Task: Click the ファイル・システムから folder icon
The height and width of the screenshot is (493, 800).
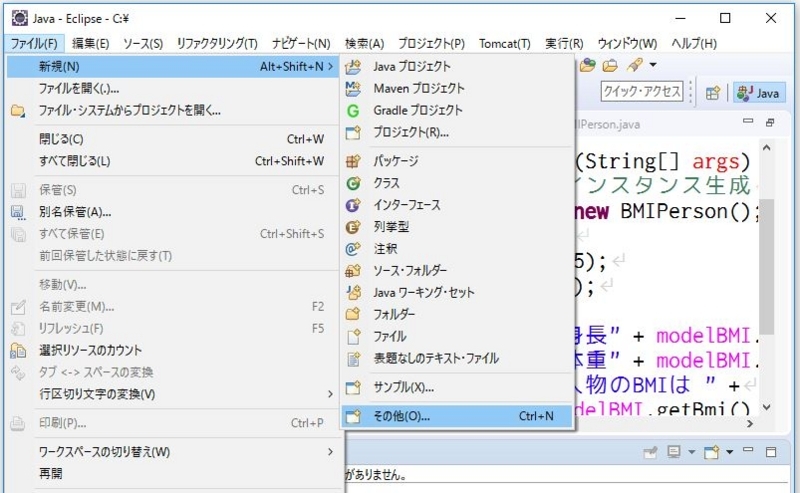Action: 18,111
